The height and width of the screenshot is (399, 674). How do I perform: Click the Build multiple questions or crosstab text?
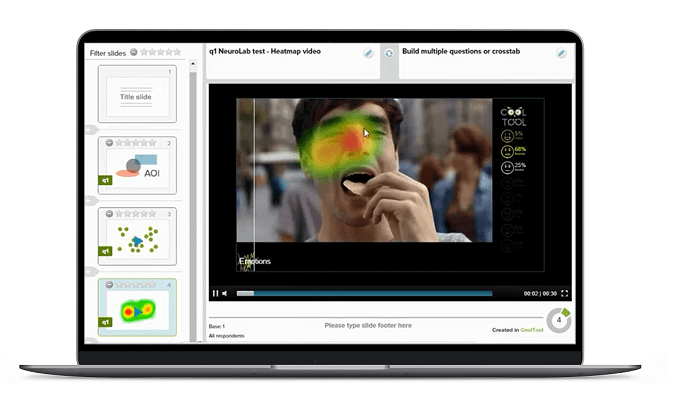pyautogui.click(x=461, y=51)
